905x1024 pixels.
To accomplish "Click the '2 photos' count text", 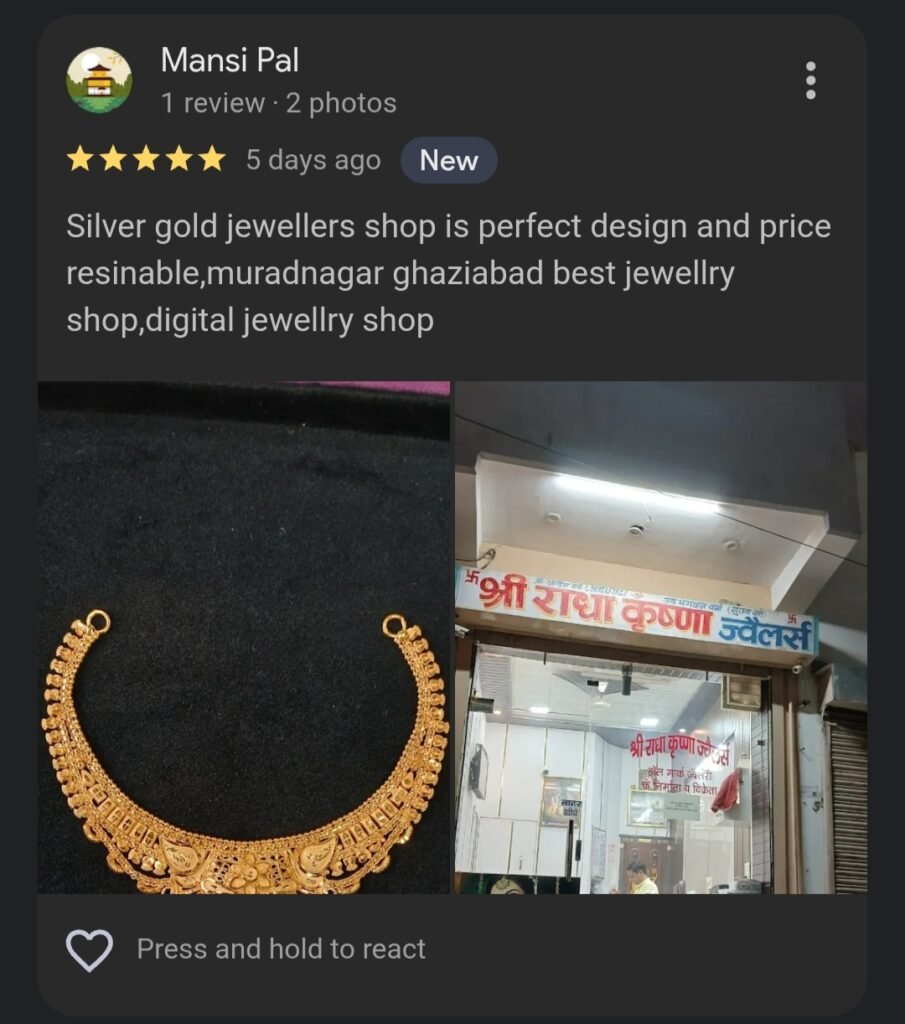I will (x=341, y=103).
